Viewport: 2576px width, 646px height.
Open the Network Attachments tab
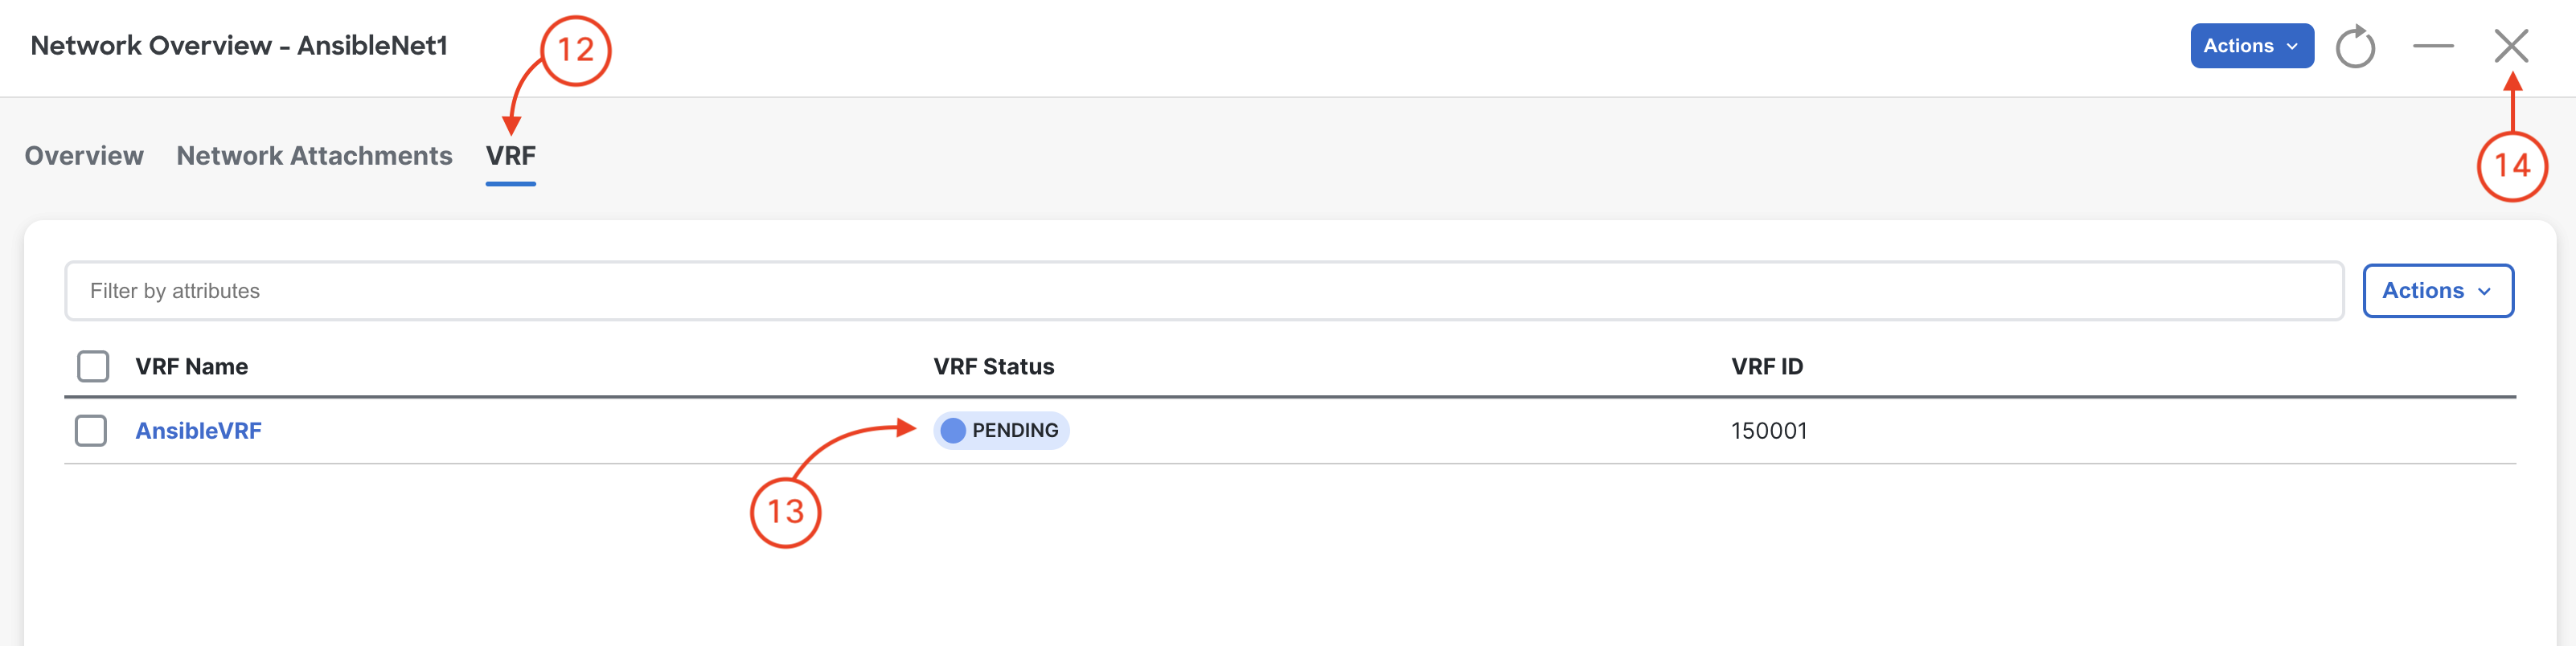click(314, 156)
